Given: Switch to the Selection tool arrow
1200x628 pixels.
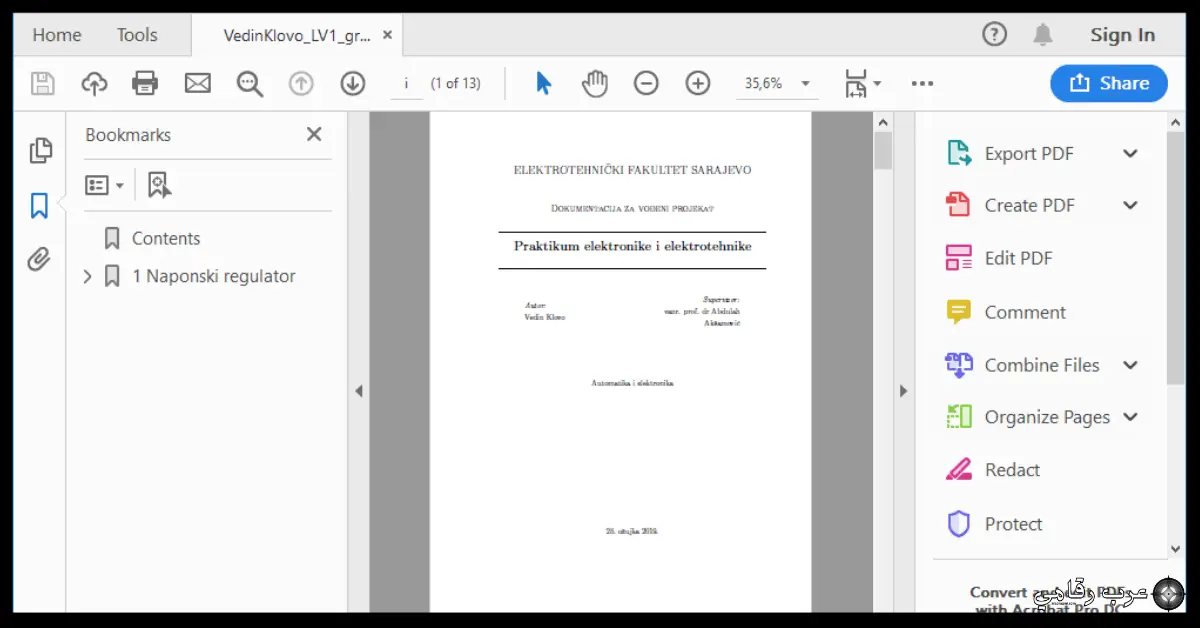Looking at the screenshot, I should point(542,83).
